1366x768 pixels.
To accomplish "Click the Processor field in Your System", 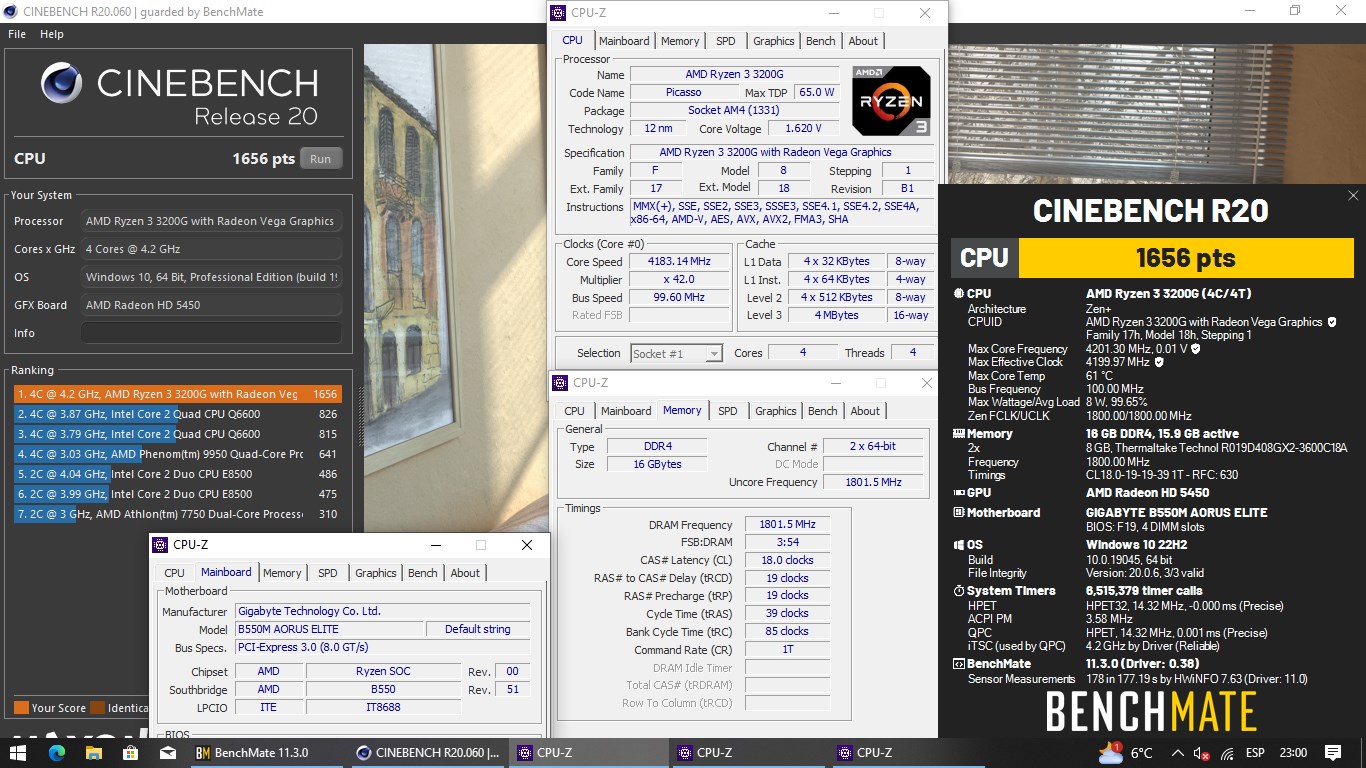I will (x=211, y=221).
